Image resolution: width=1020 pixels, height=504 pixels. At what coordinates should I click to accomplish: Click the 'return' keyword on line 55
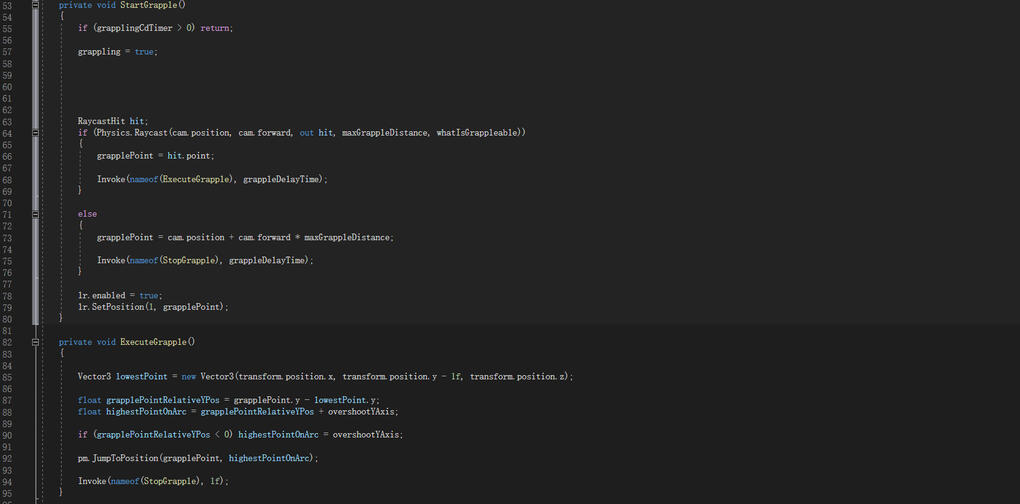click(216, 28)
